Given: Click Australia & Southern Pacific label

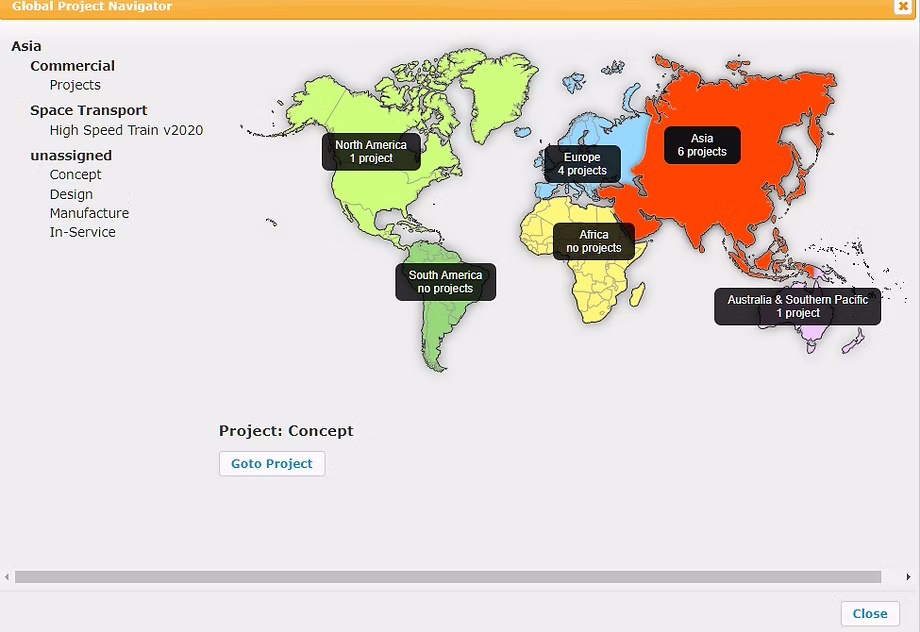Looking at the screenshot, I should coord(797,306).
